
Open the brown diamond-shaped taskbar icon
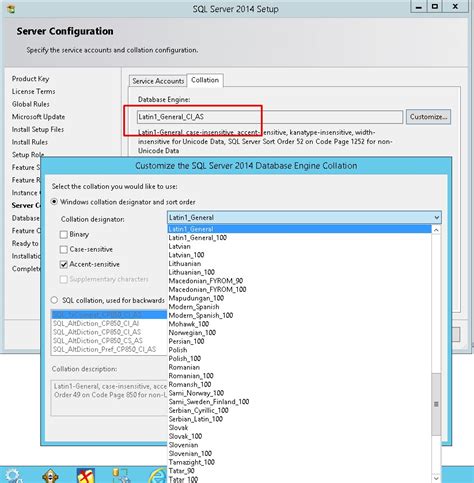click(50, 476)
